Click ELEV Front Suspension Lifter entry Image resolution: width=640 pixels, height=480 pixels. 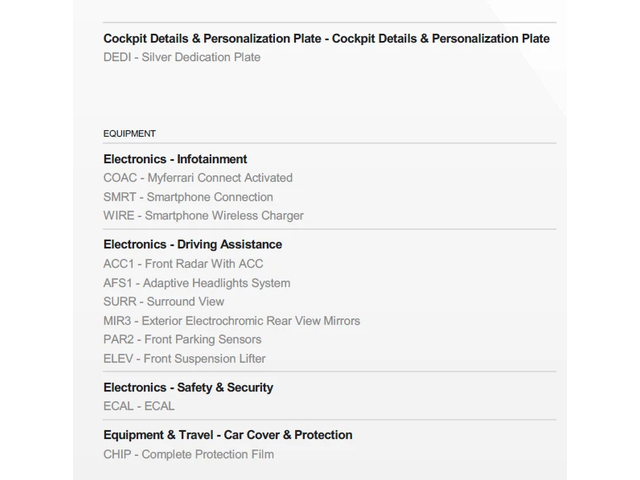tap(184, 359)
